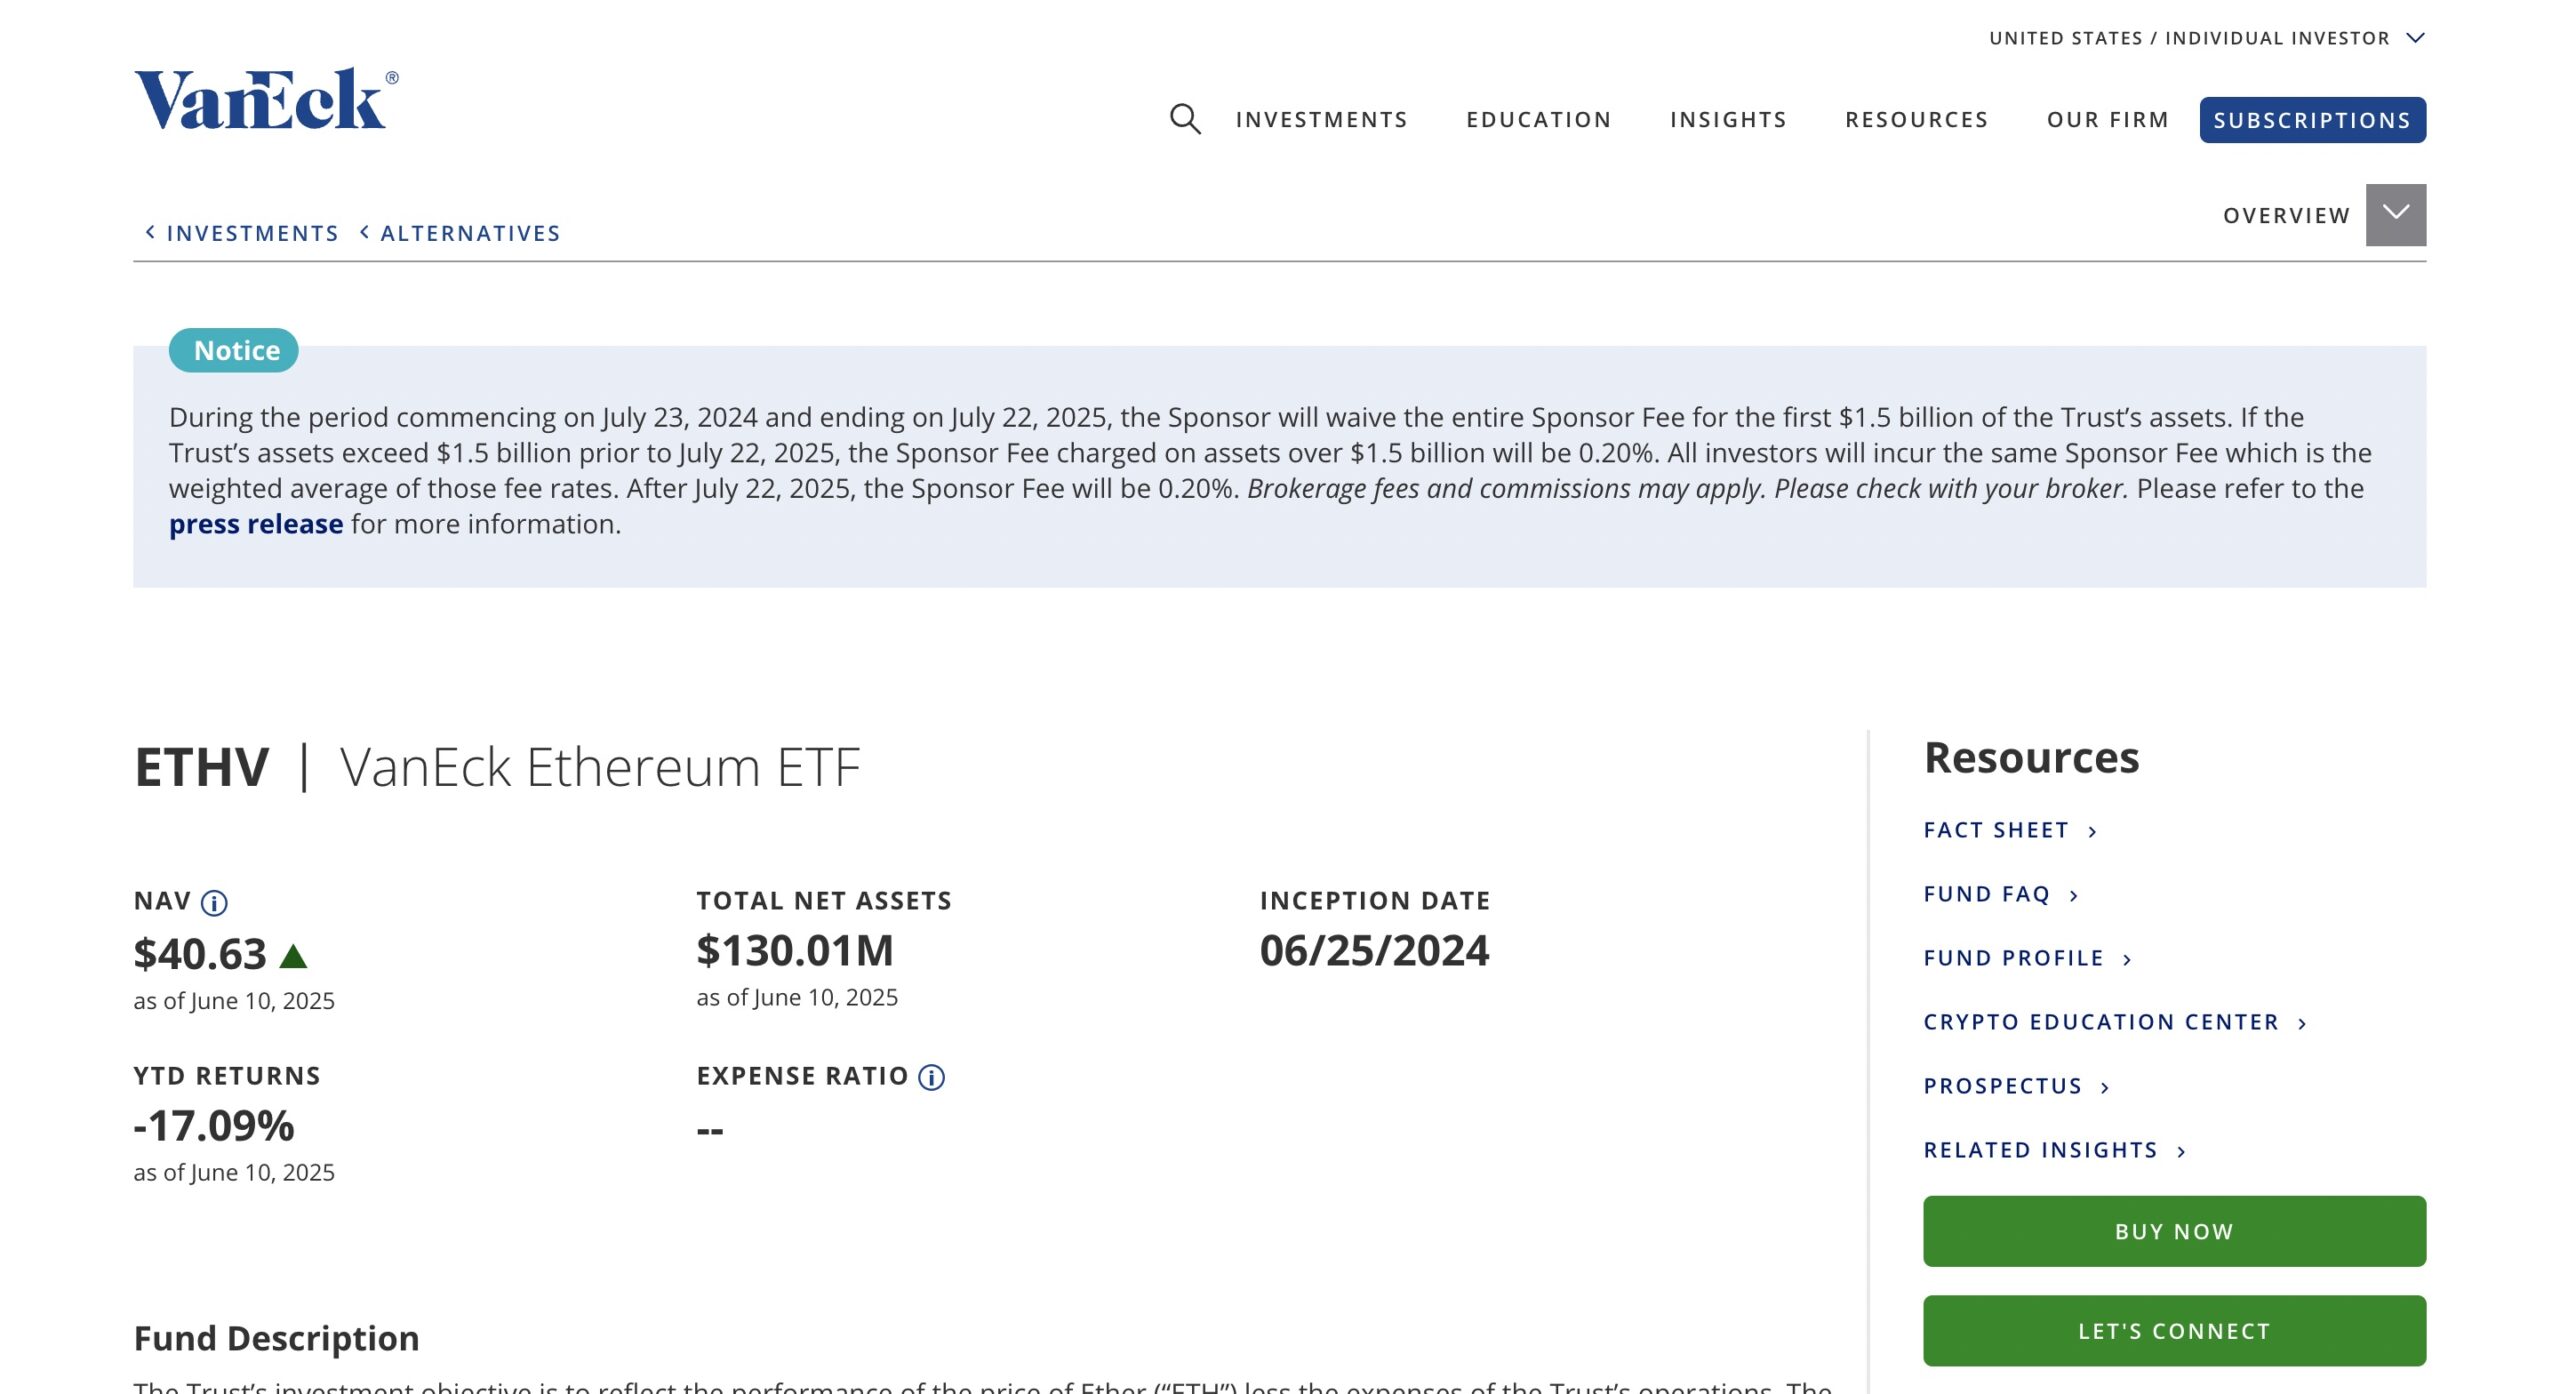Select the NAV value $40.63
Viewport: 2560px width, 1394px height.
200,954
